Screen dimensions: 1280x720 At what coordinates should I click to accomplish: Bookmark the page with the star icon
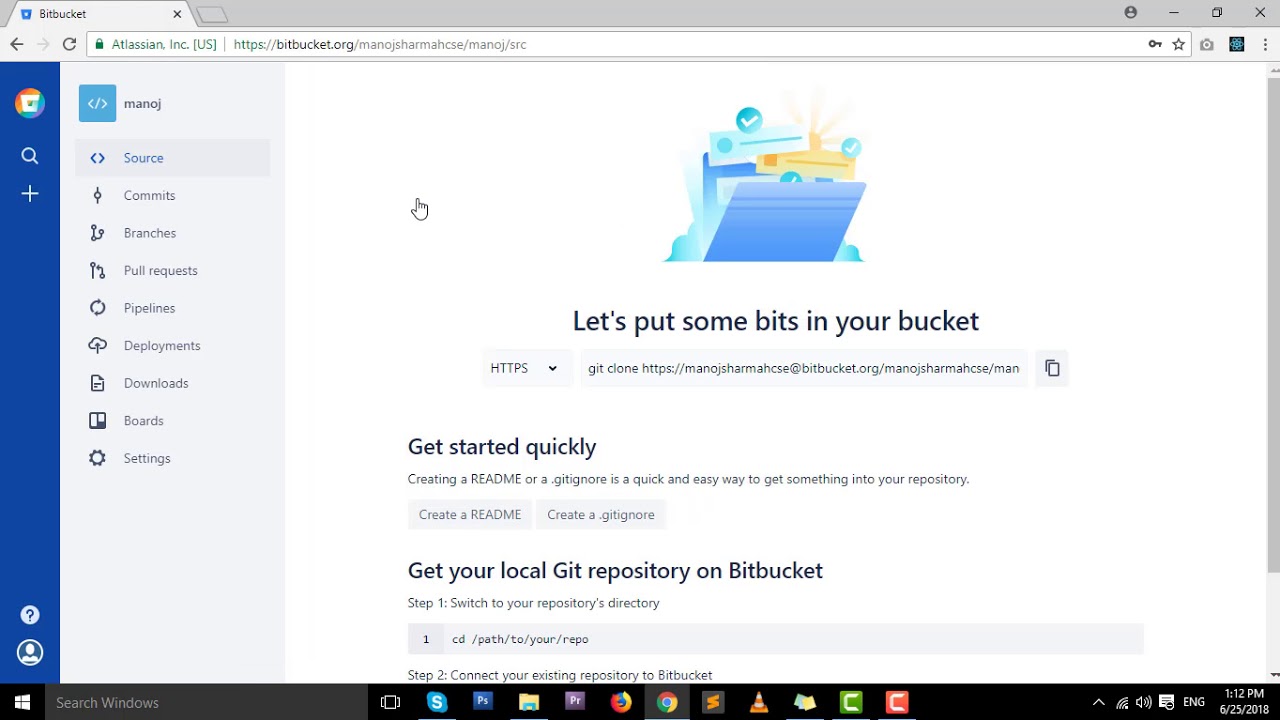(1179, 44)
